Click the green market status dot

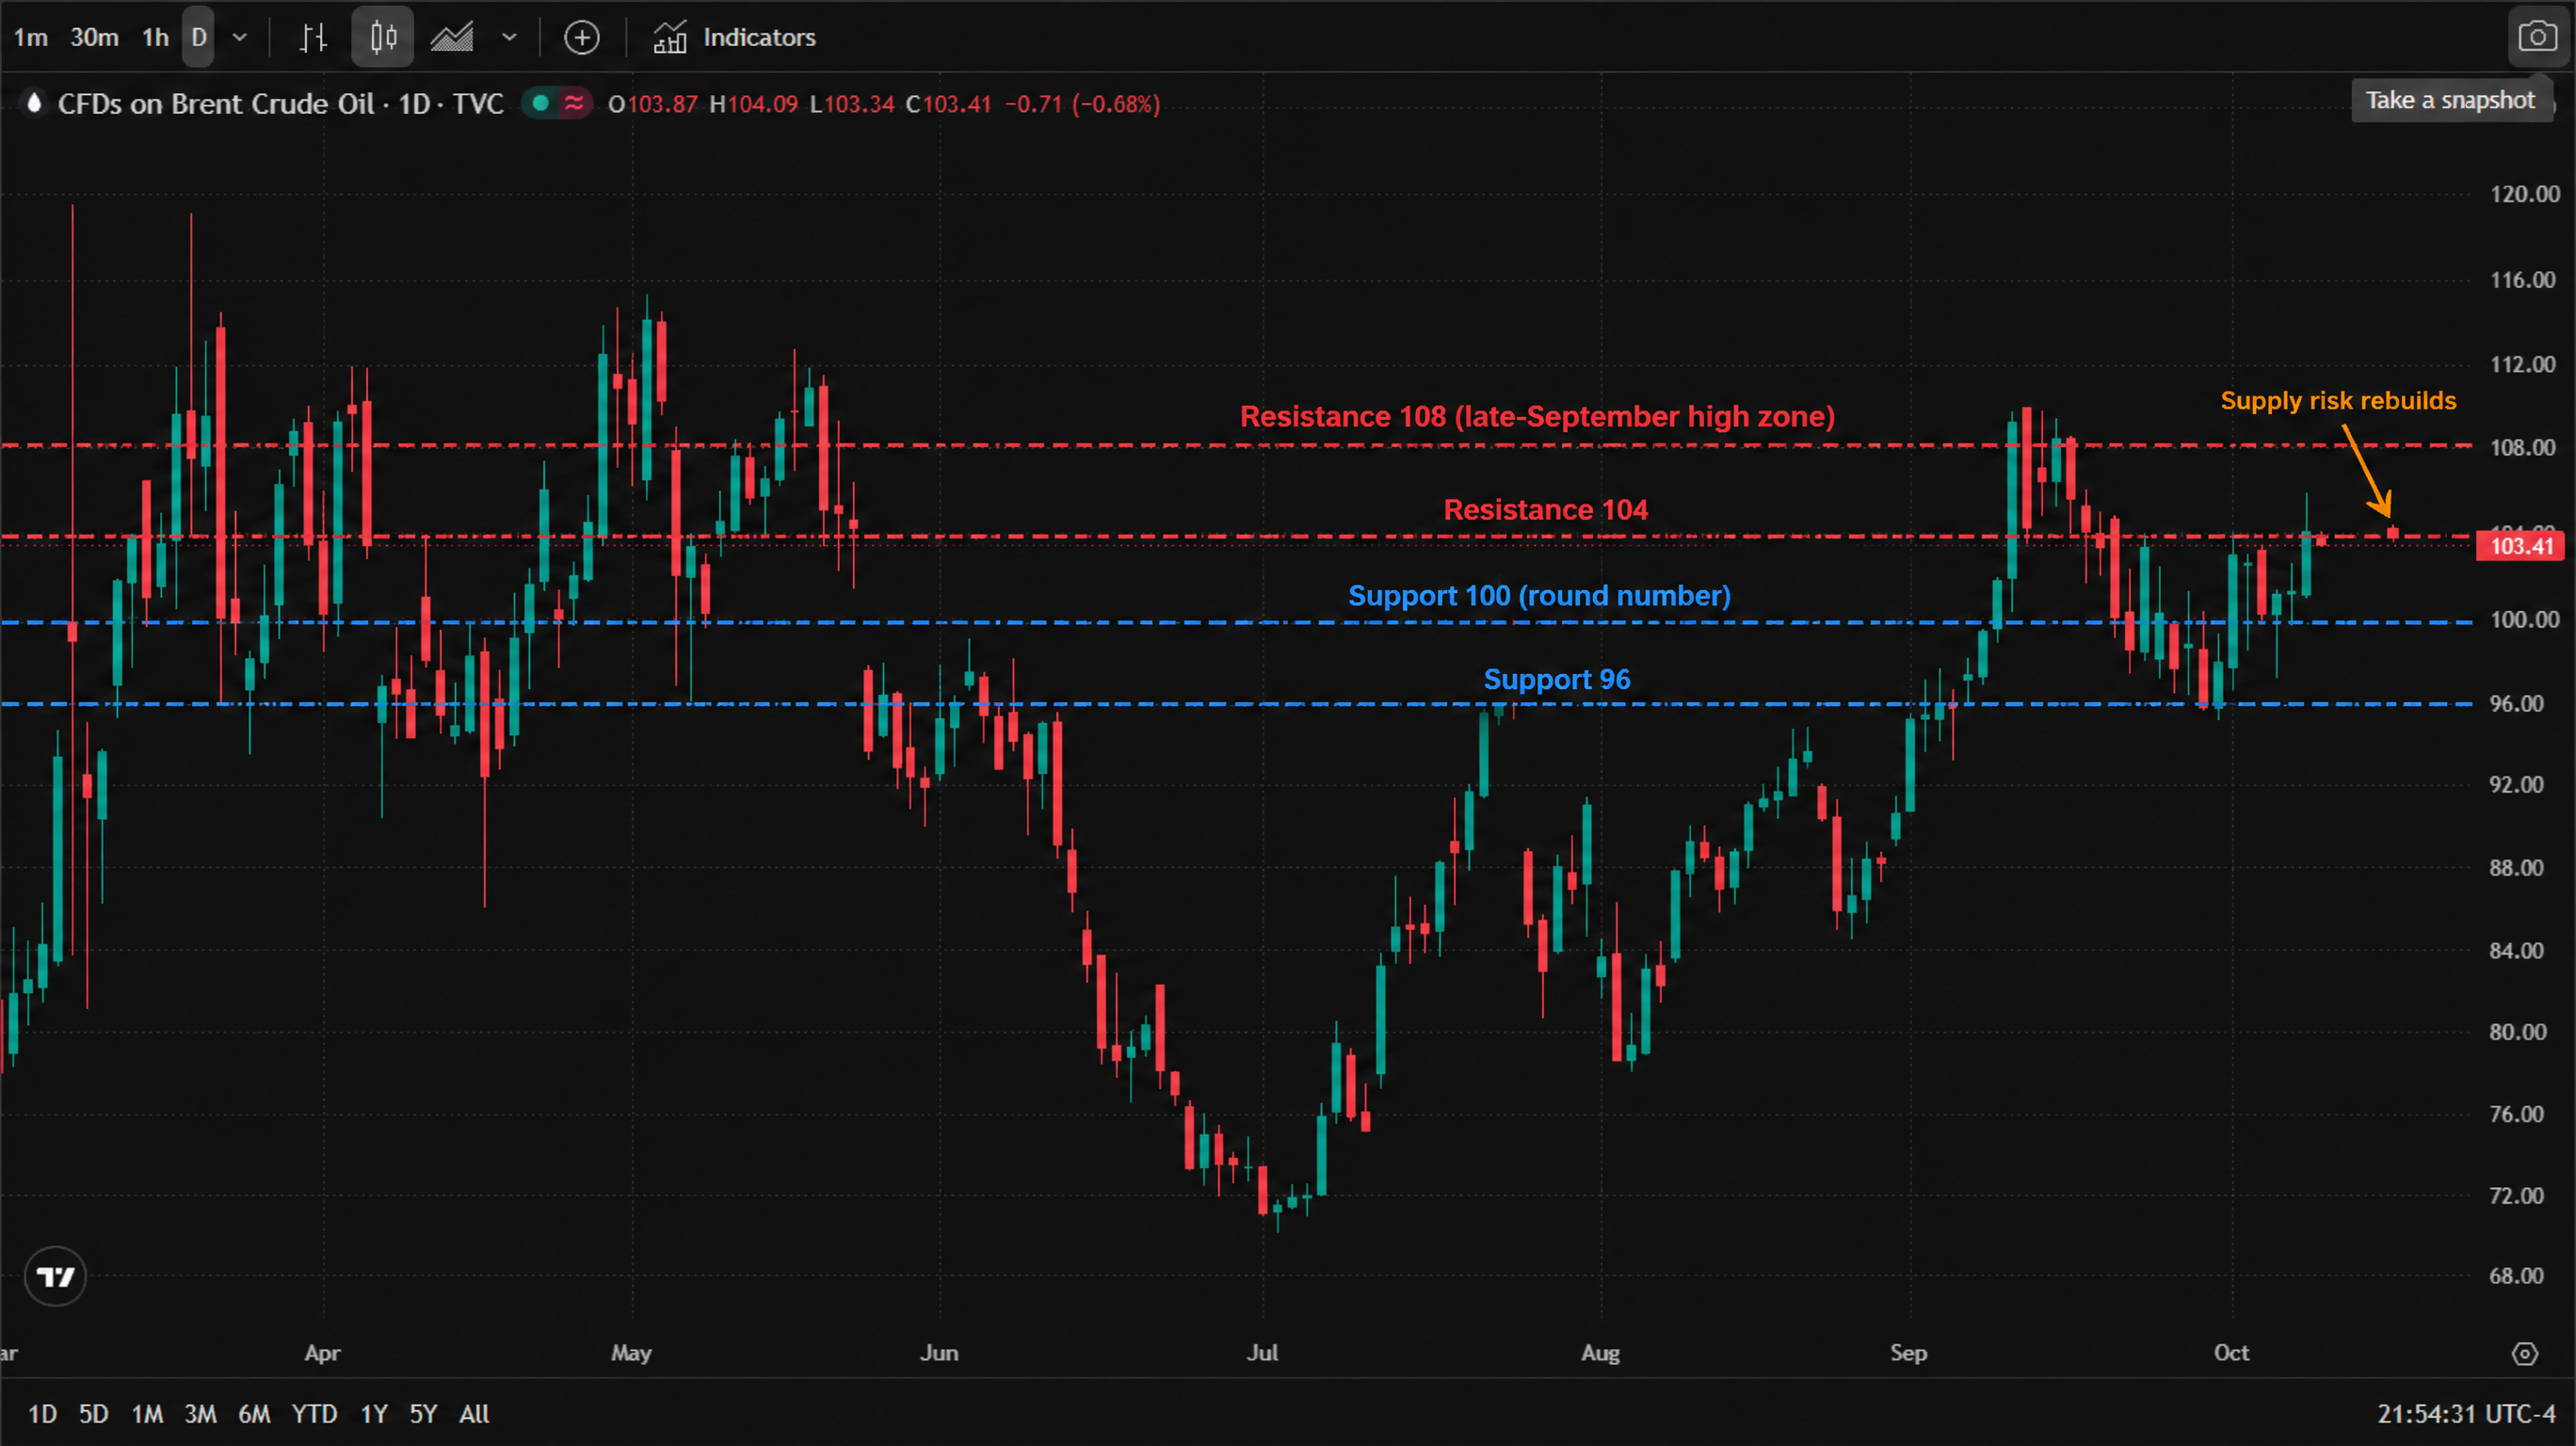coord(540,103)
